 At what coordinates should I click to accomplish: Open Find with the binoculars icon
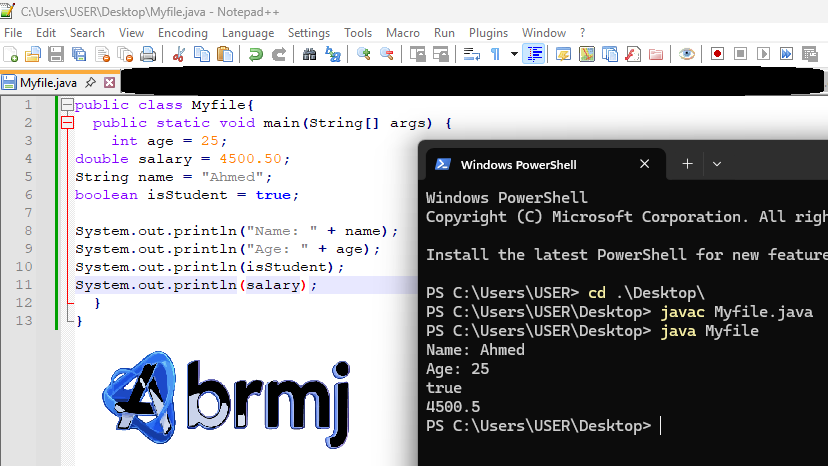coord(309,54)
